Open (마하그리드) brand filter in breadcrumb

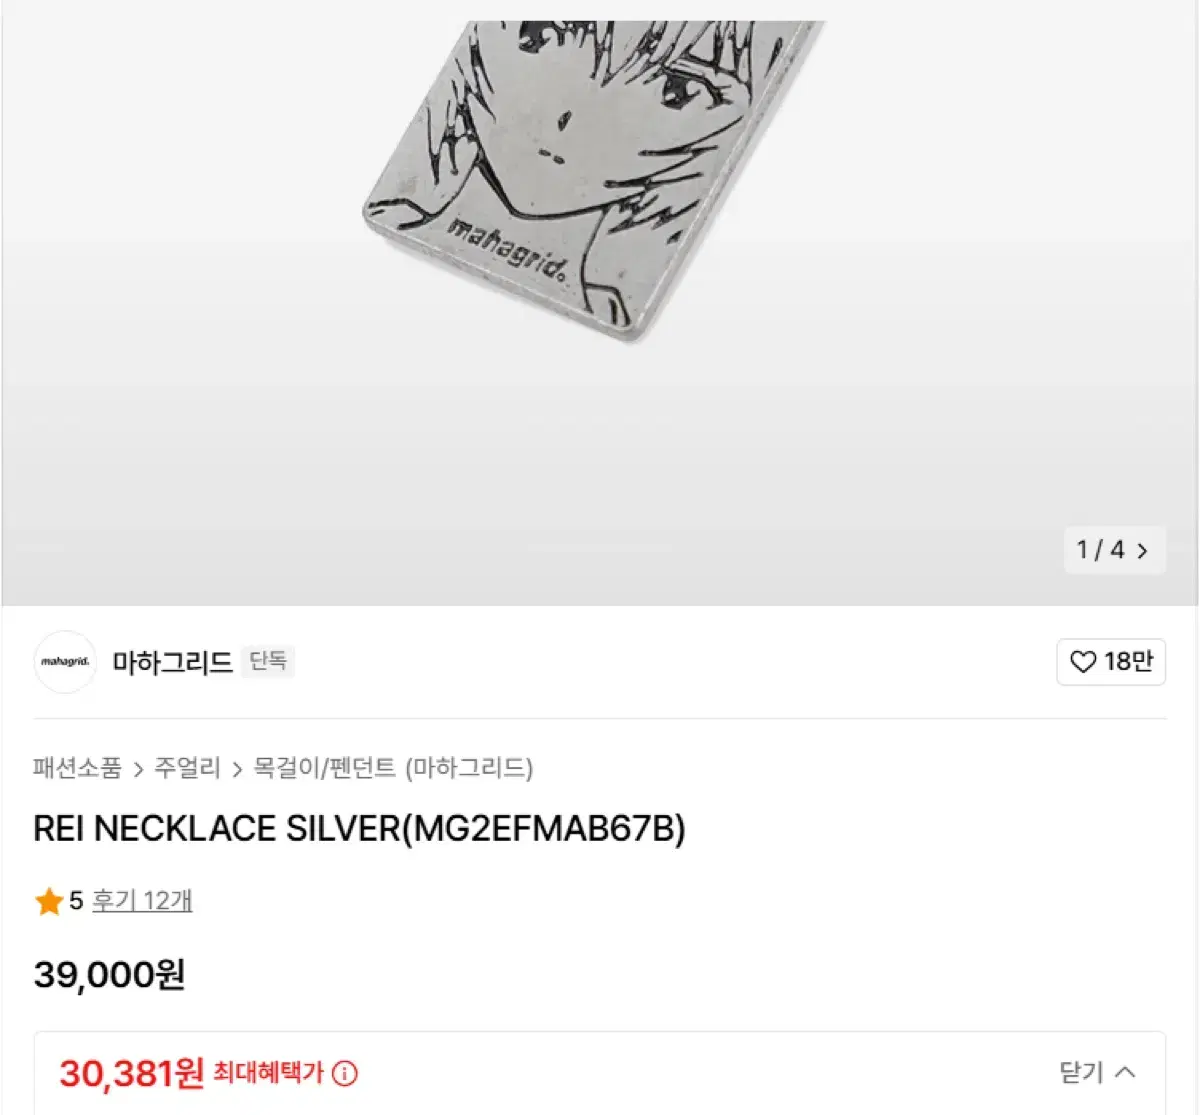[469, 768]
